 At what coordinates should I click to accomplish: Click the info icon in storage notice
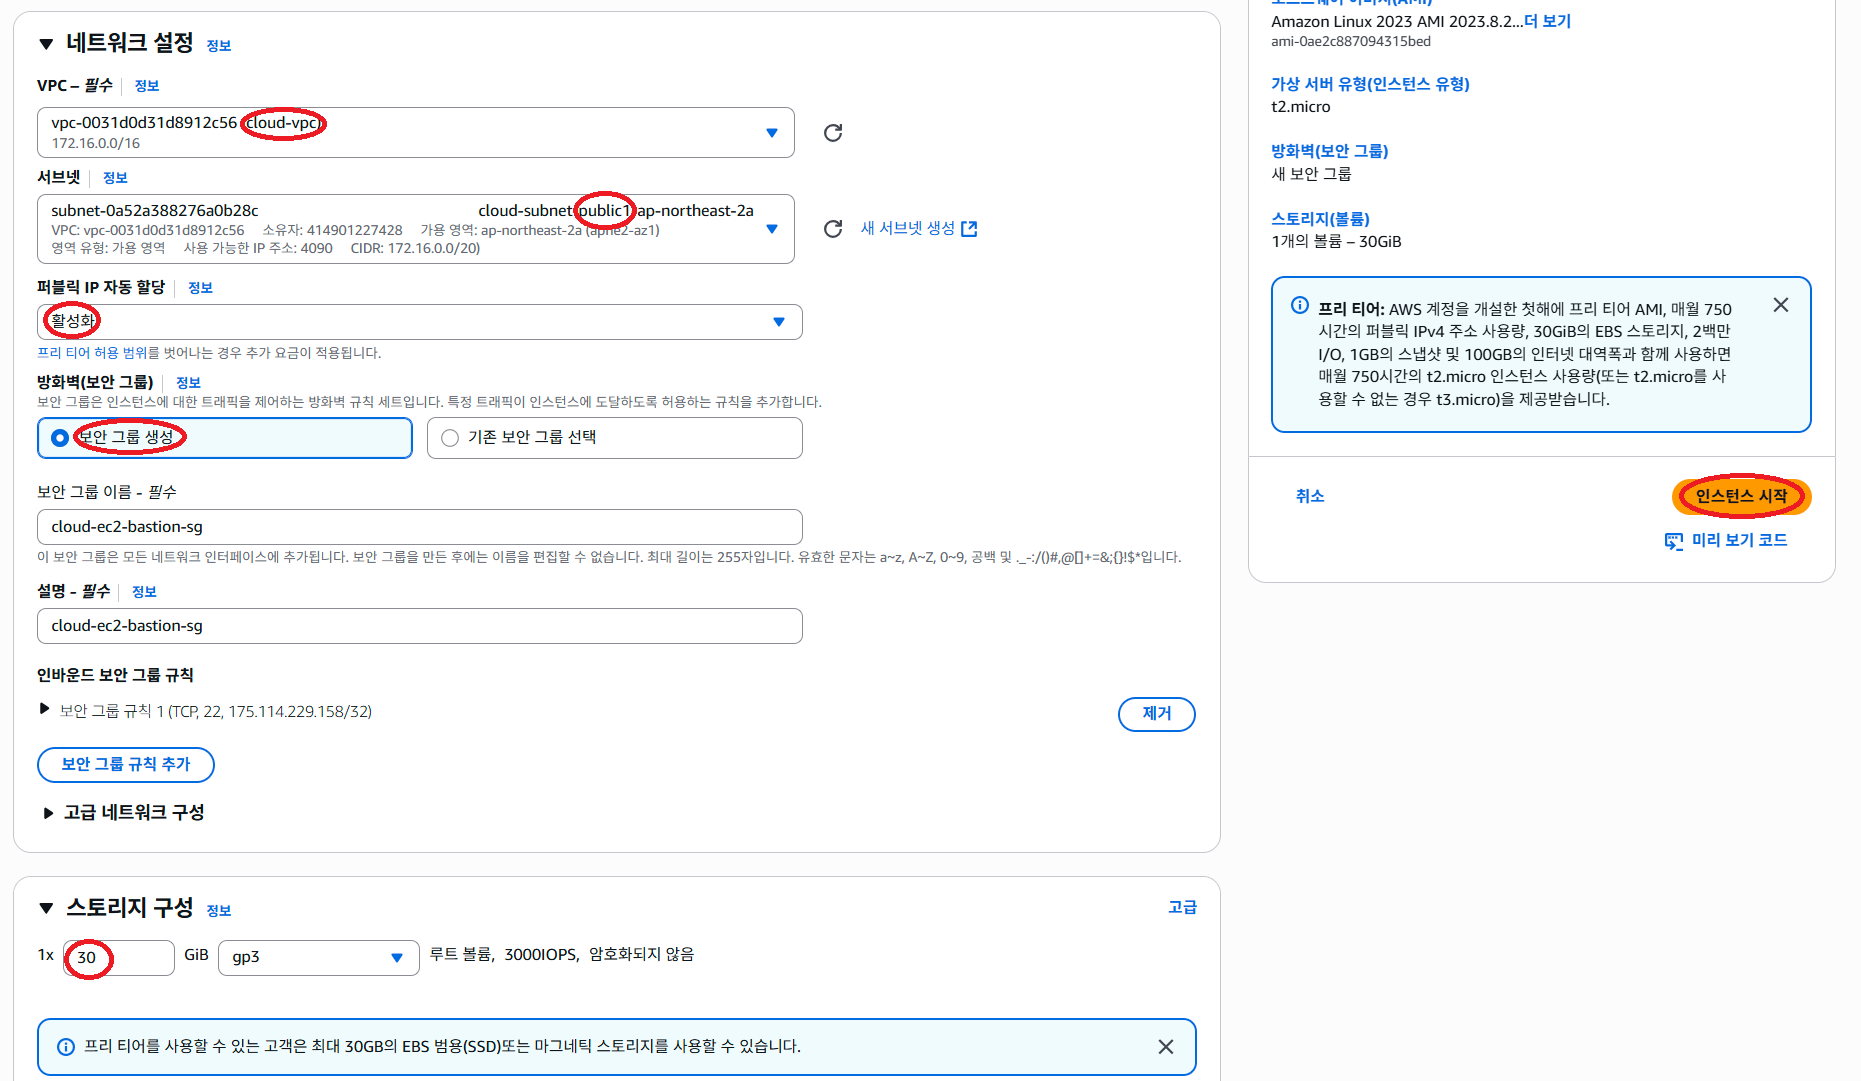click(x=66, y=1047)
